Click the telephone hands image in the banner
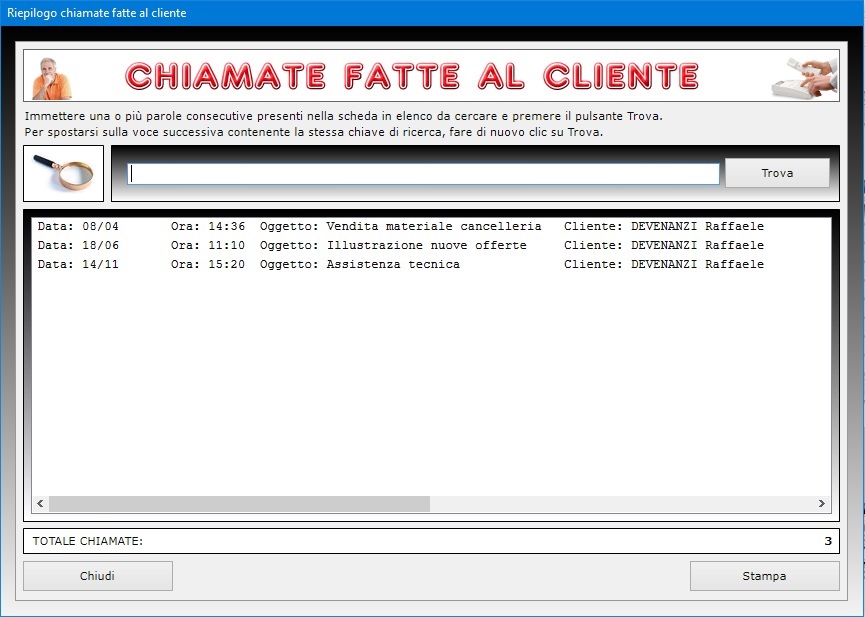The height and width of the screenshot is (617, 865). pyautogui.click(x=804, y=78)
